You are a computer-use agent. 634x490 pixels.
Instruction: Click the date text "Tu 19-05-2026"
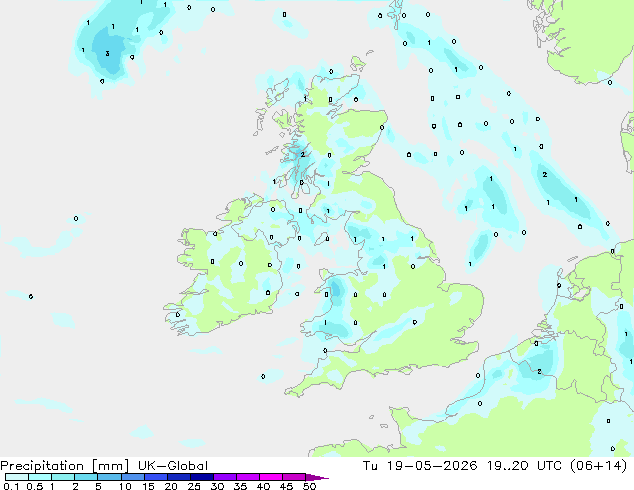(420, 466)
